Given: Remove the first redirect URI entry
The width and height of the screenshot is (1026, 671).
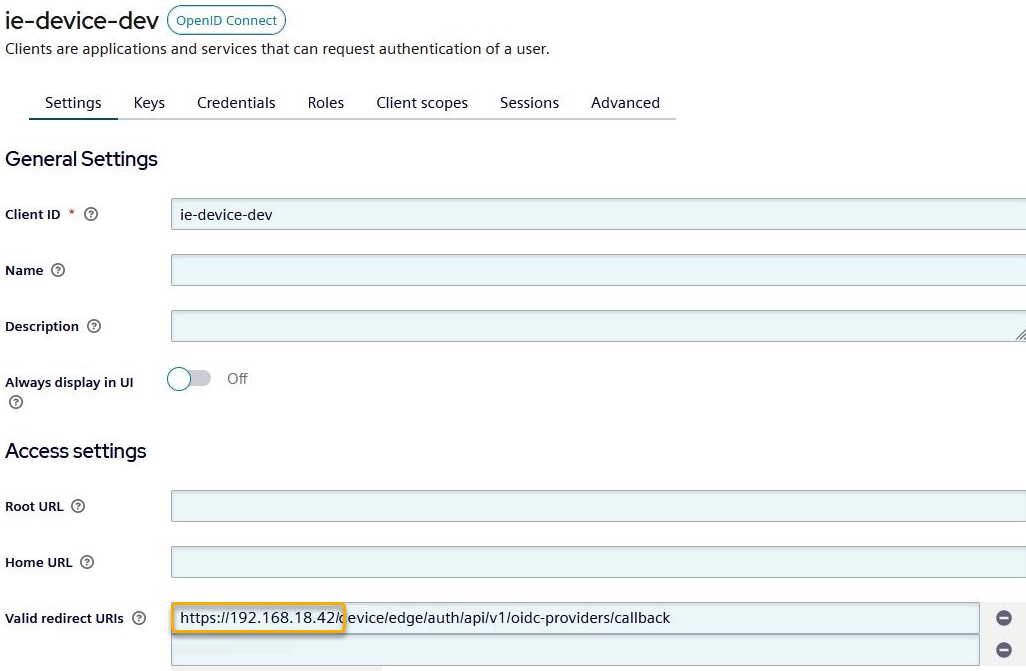Looking at the screenshot, I should (1004, 618).
